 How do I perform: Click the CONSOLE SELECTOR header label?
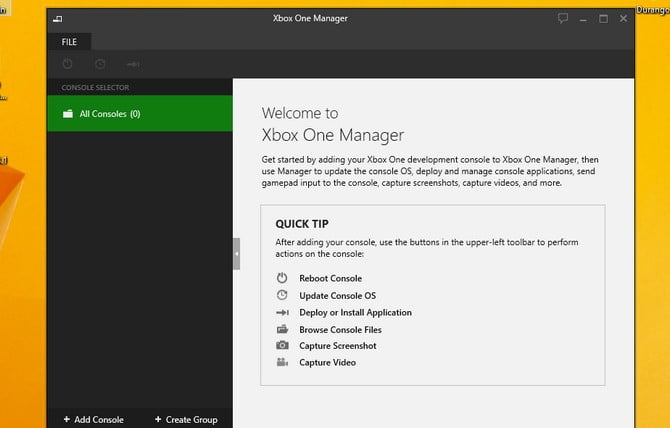pyautogui.click(x=95, y=88)
